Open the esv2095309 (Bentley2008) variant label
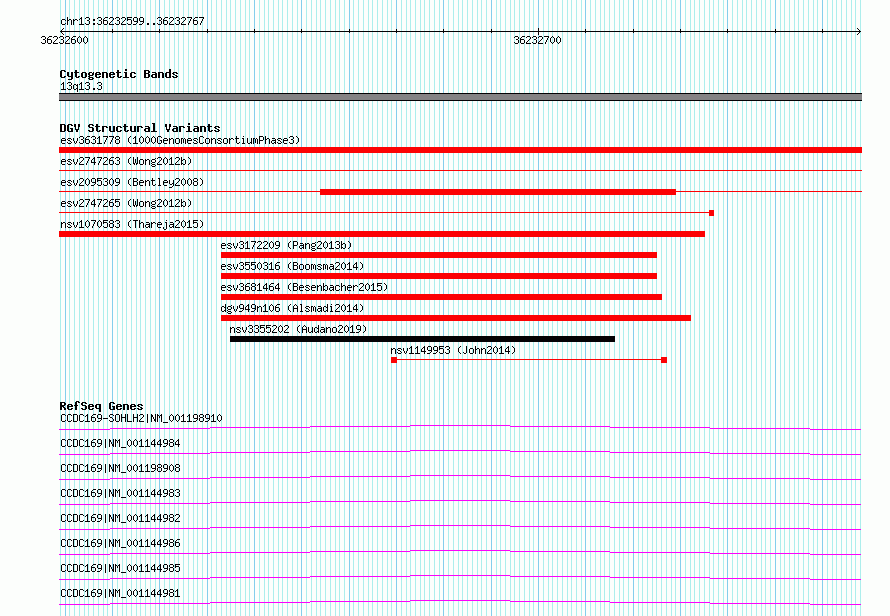 coord(132,182)
